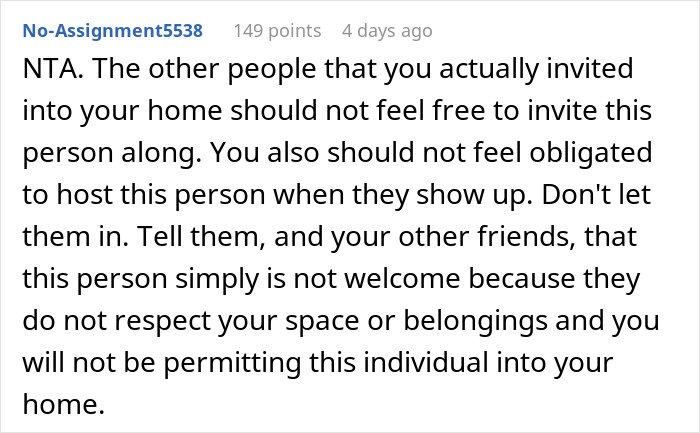Click the 149 points score label
The height and width of the screenshot is (433, 700).
(277, 31)
